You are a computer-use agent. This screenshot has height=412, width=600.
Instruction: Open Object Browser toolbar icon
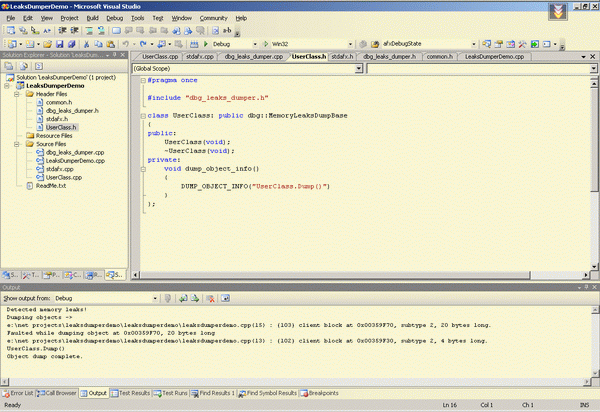[510, 44]
